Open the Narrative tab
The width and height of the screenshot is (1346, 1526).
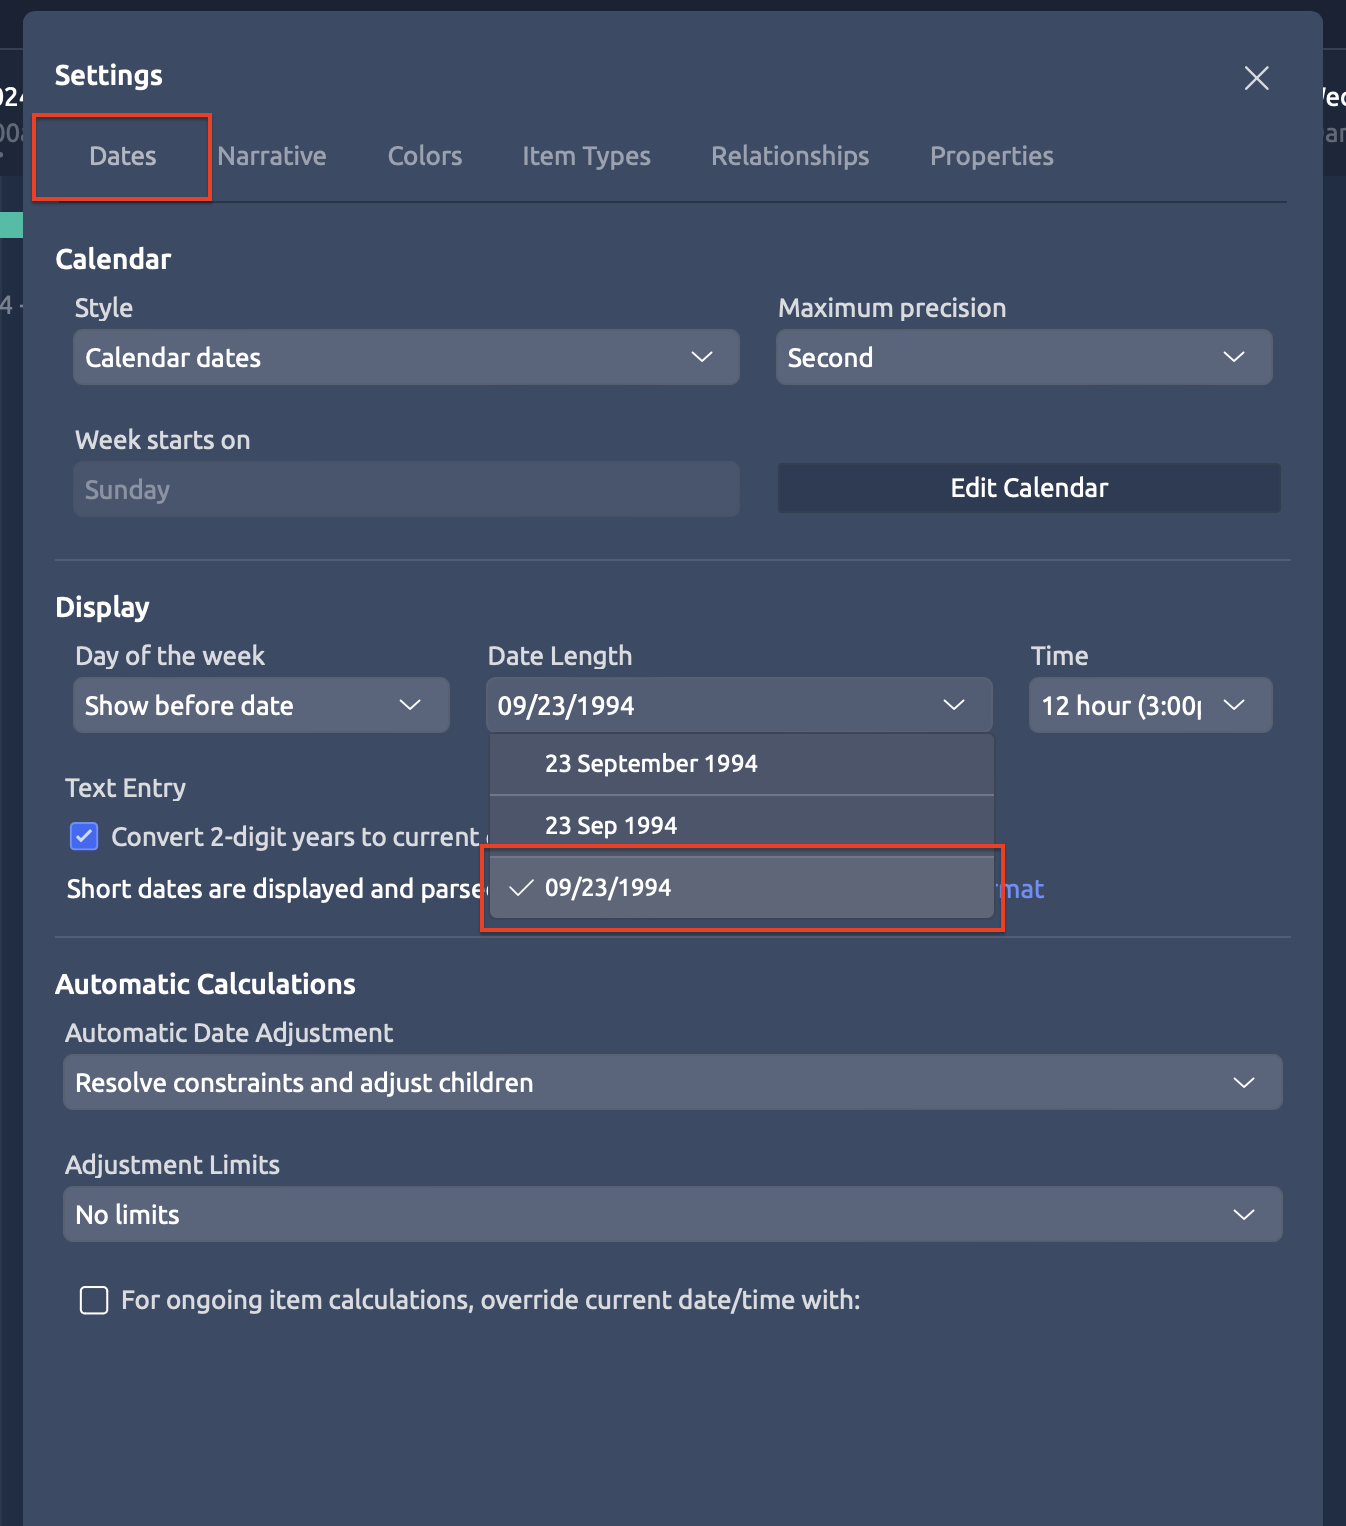(272, 156)
